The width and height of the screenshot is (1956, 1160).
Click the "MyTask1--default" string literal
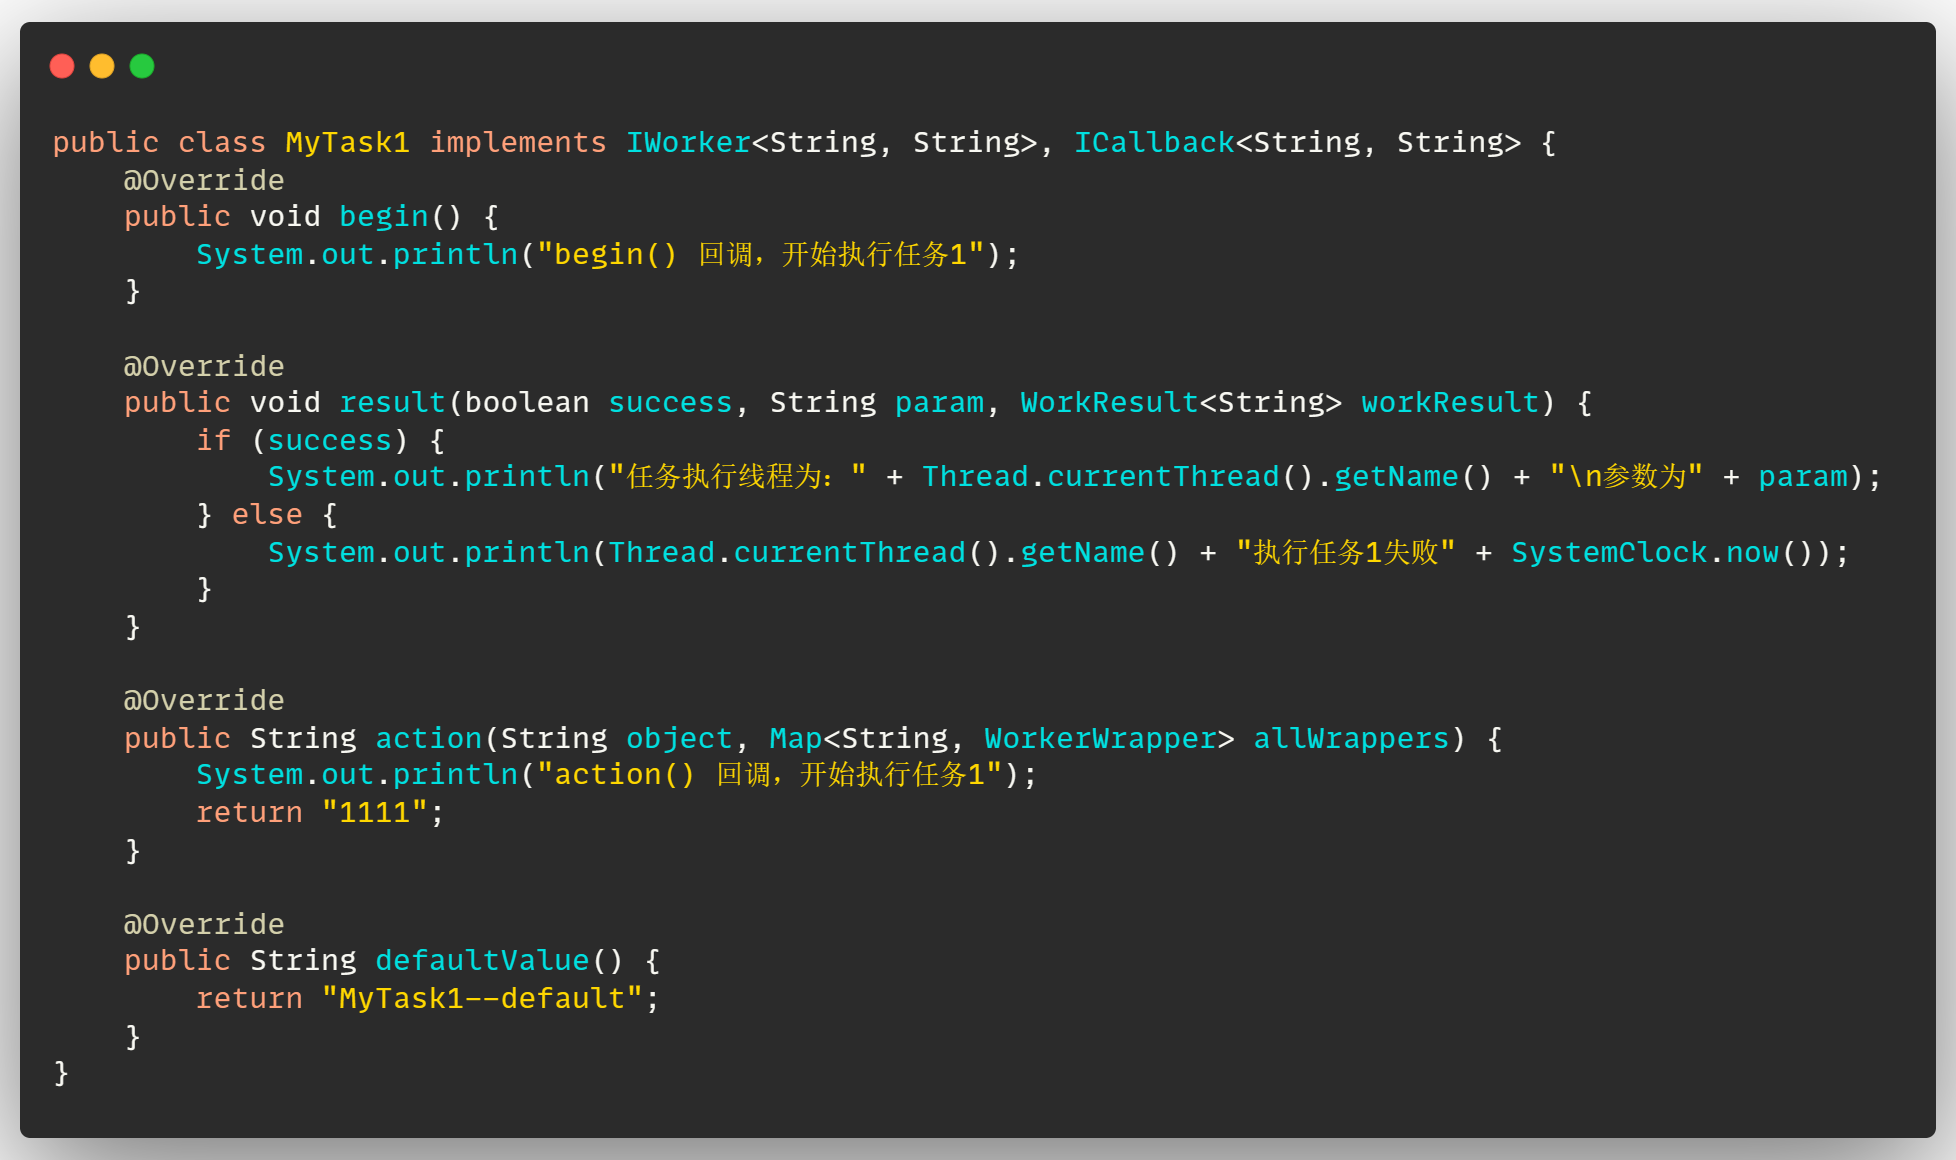pos(482,999)
